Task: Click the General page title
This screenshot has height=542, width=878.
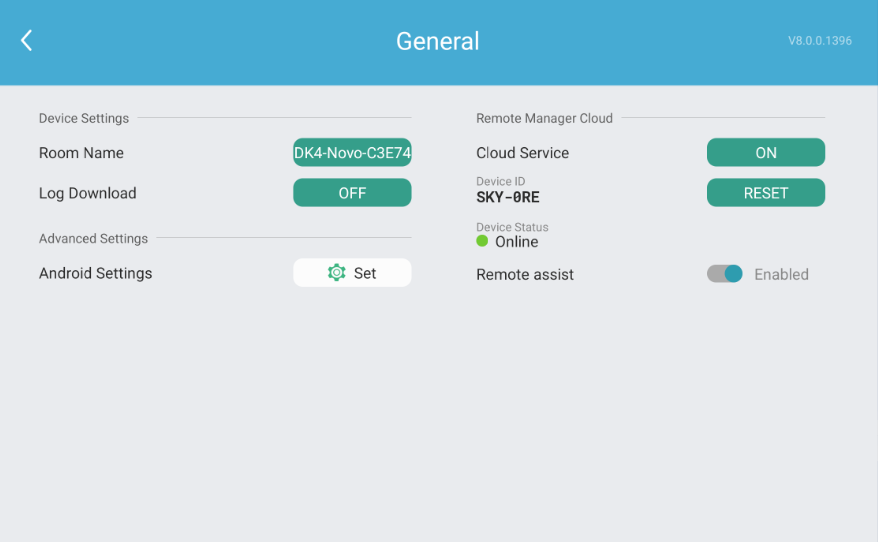Action: click(438, 41)
